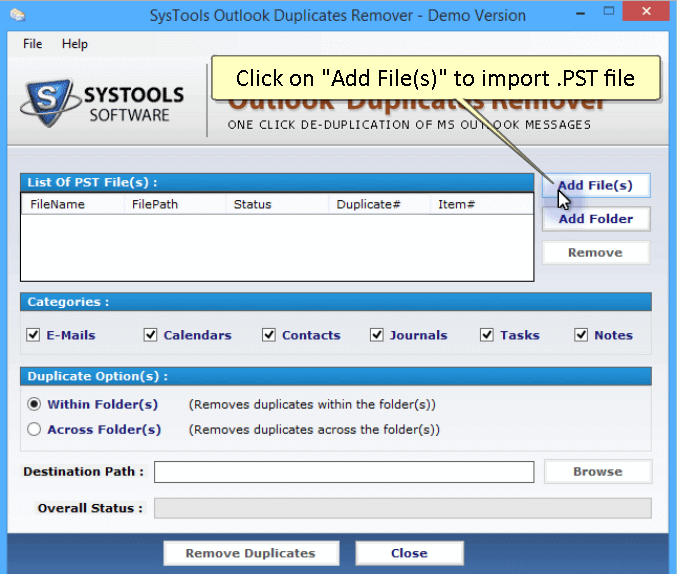
Task: Click the empty PST file list area
Action: click(277, 247)
